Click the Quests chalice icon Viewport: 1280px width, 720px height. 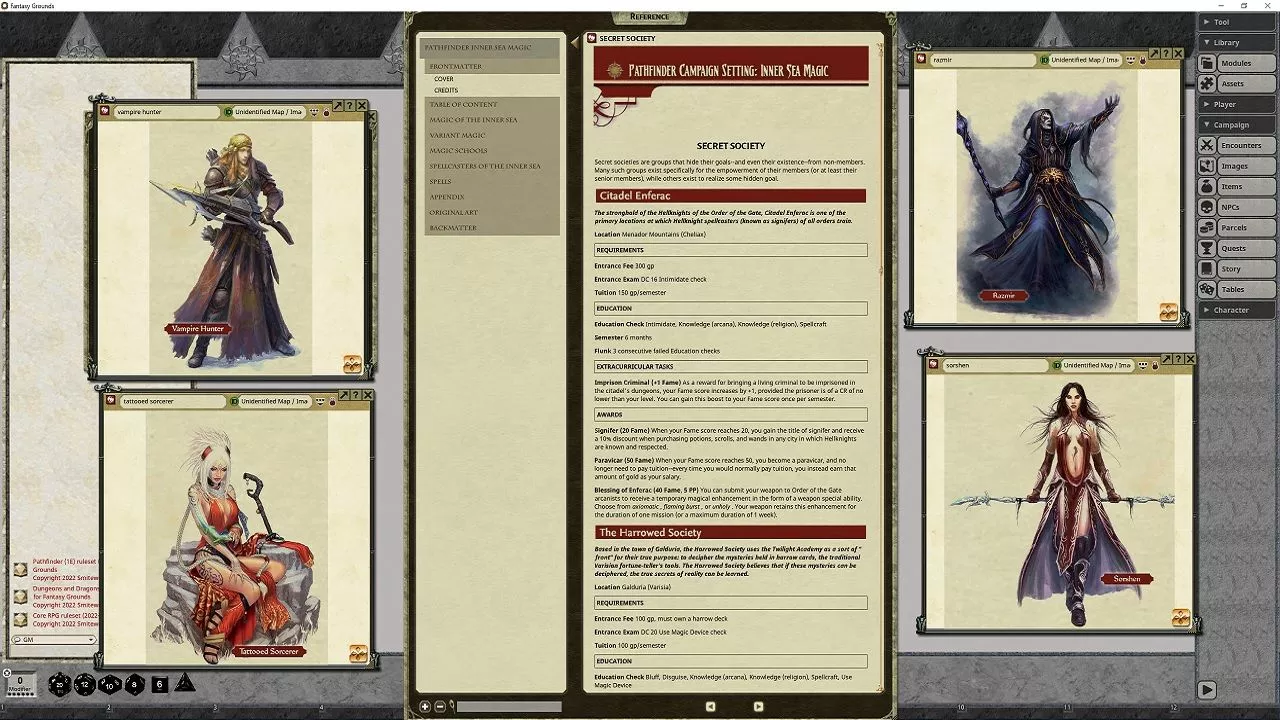click(x=1207, y=248)
